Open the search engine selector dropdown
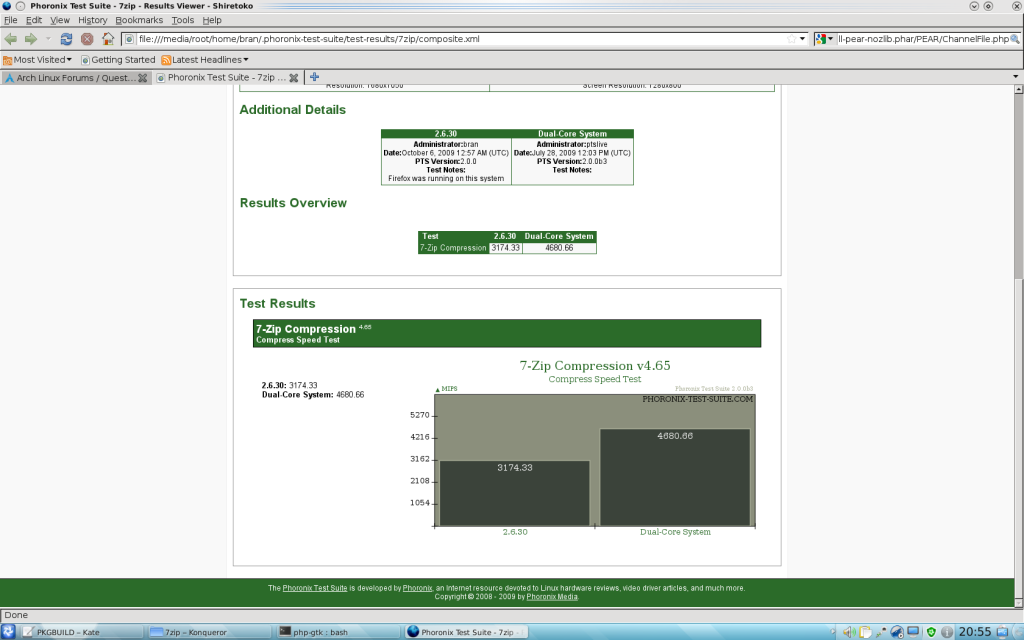 [x=824, y=39]
